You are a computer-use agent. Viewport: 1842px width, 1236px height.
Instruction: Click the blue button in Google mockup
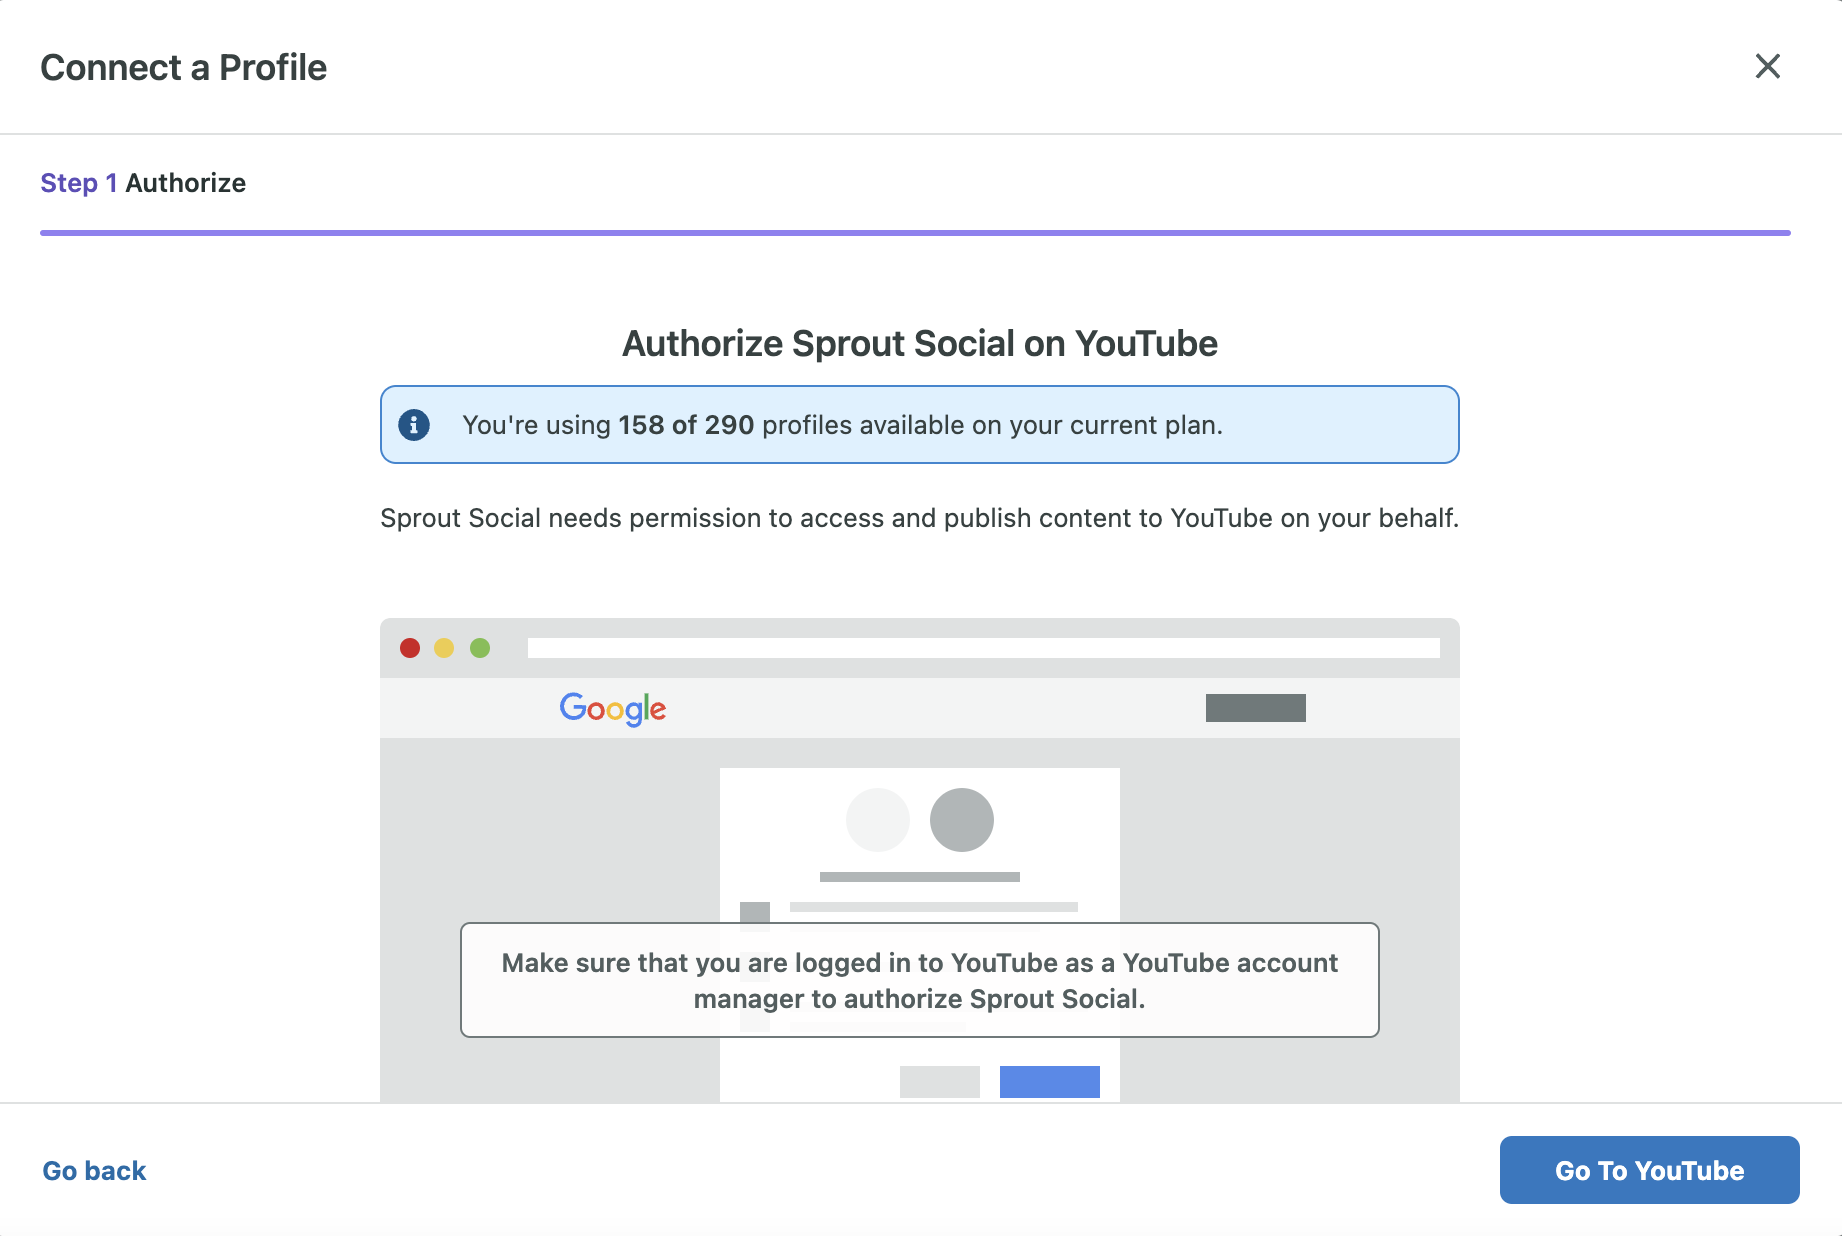click(x=1050, y=1082)
